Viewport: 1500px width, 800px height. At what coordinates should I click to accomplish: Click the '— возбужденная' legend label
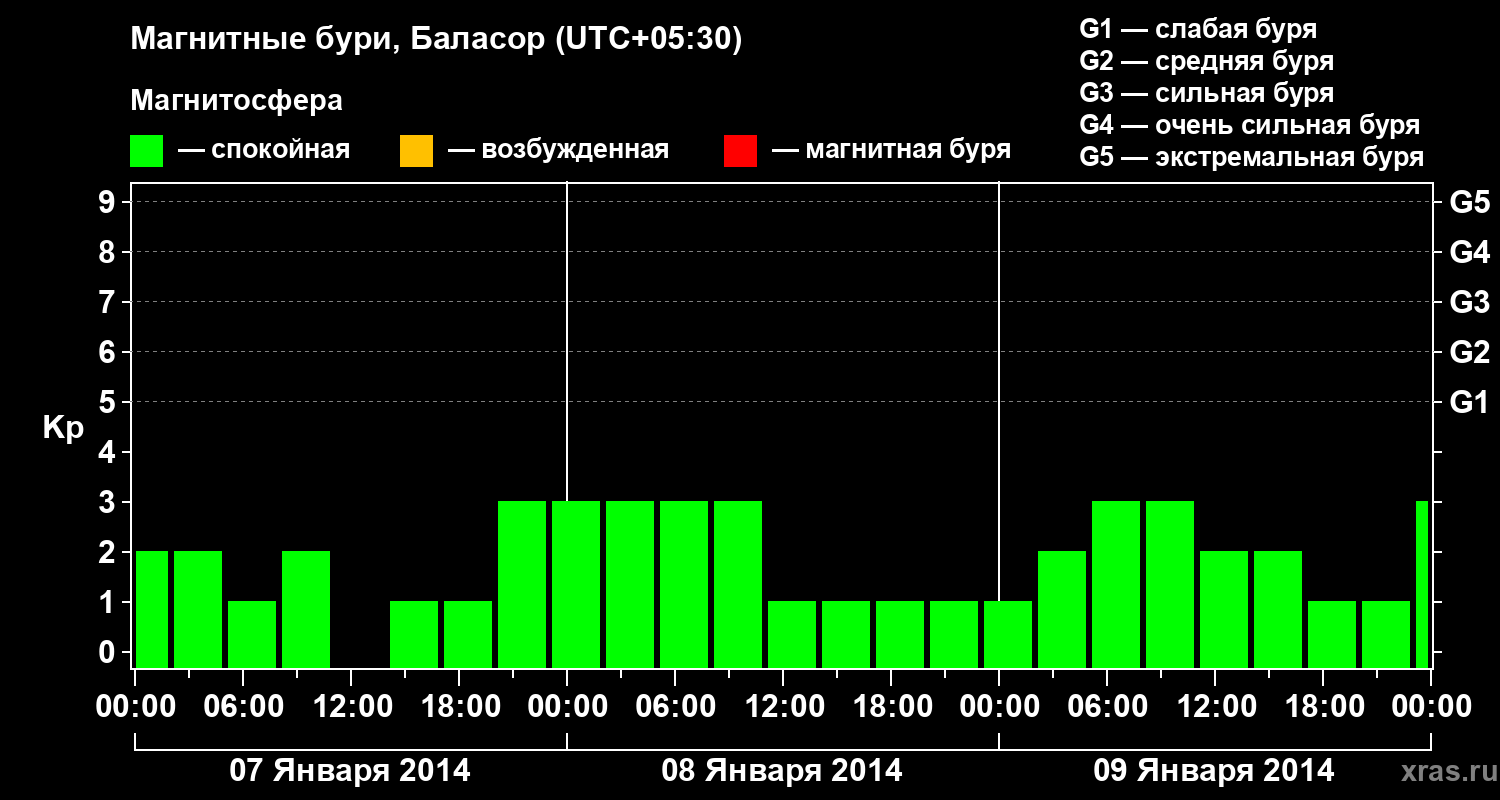(558, 150)
